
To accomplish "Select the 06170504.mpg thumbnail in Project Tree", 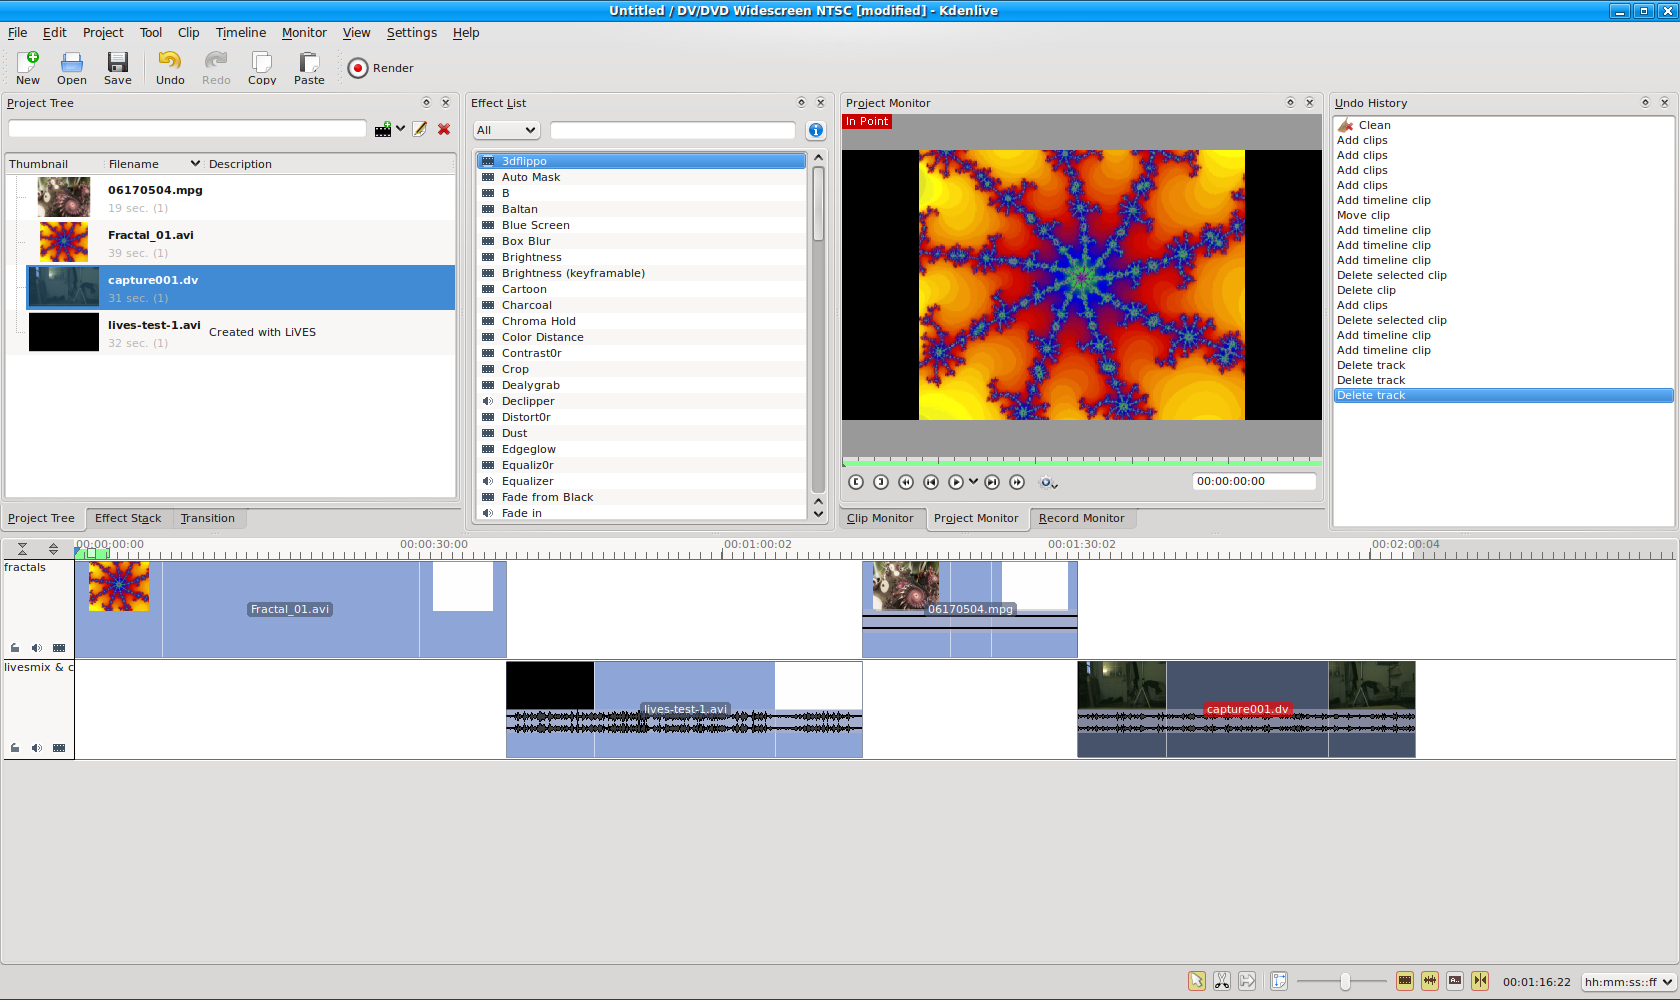I will (x=64, y=197).
